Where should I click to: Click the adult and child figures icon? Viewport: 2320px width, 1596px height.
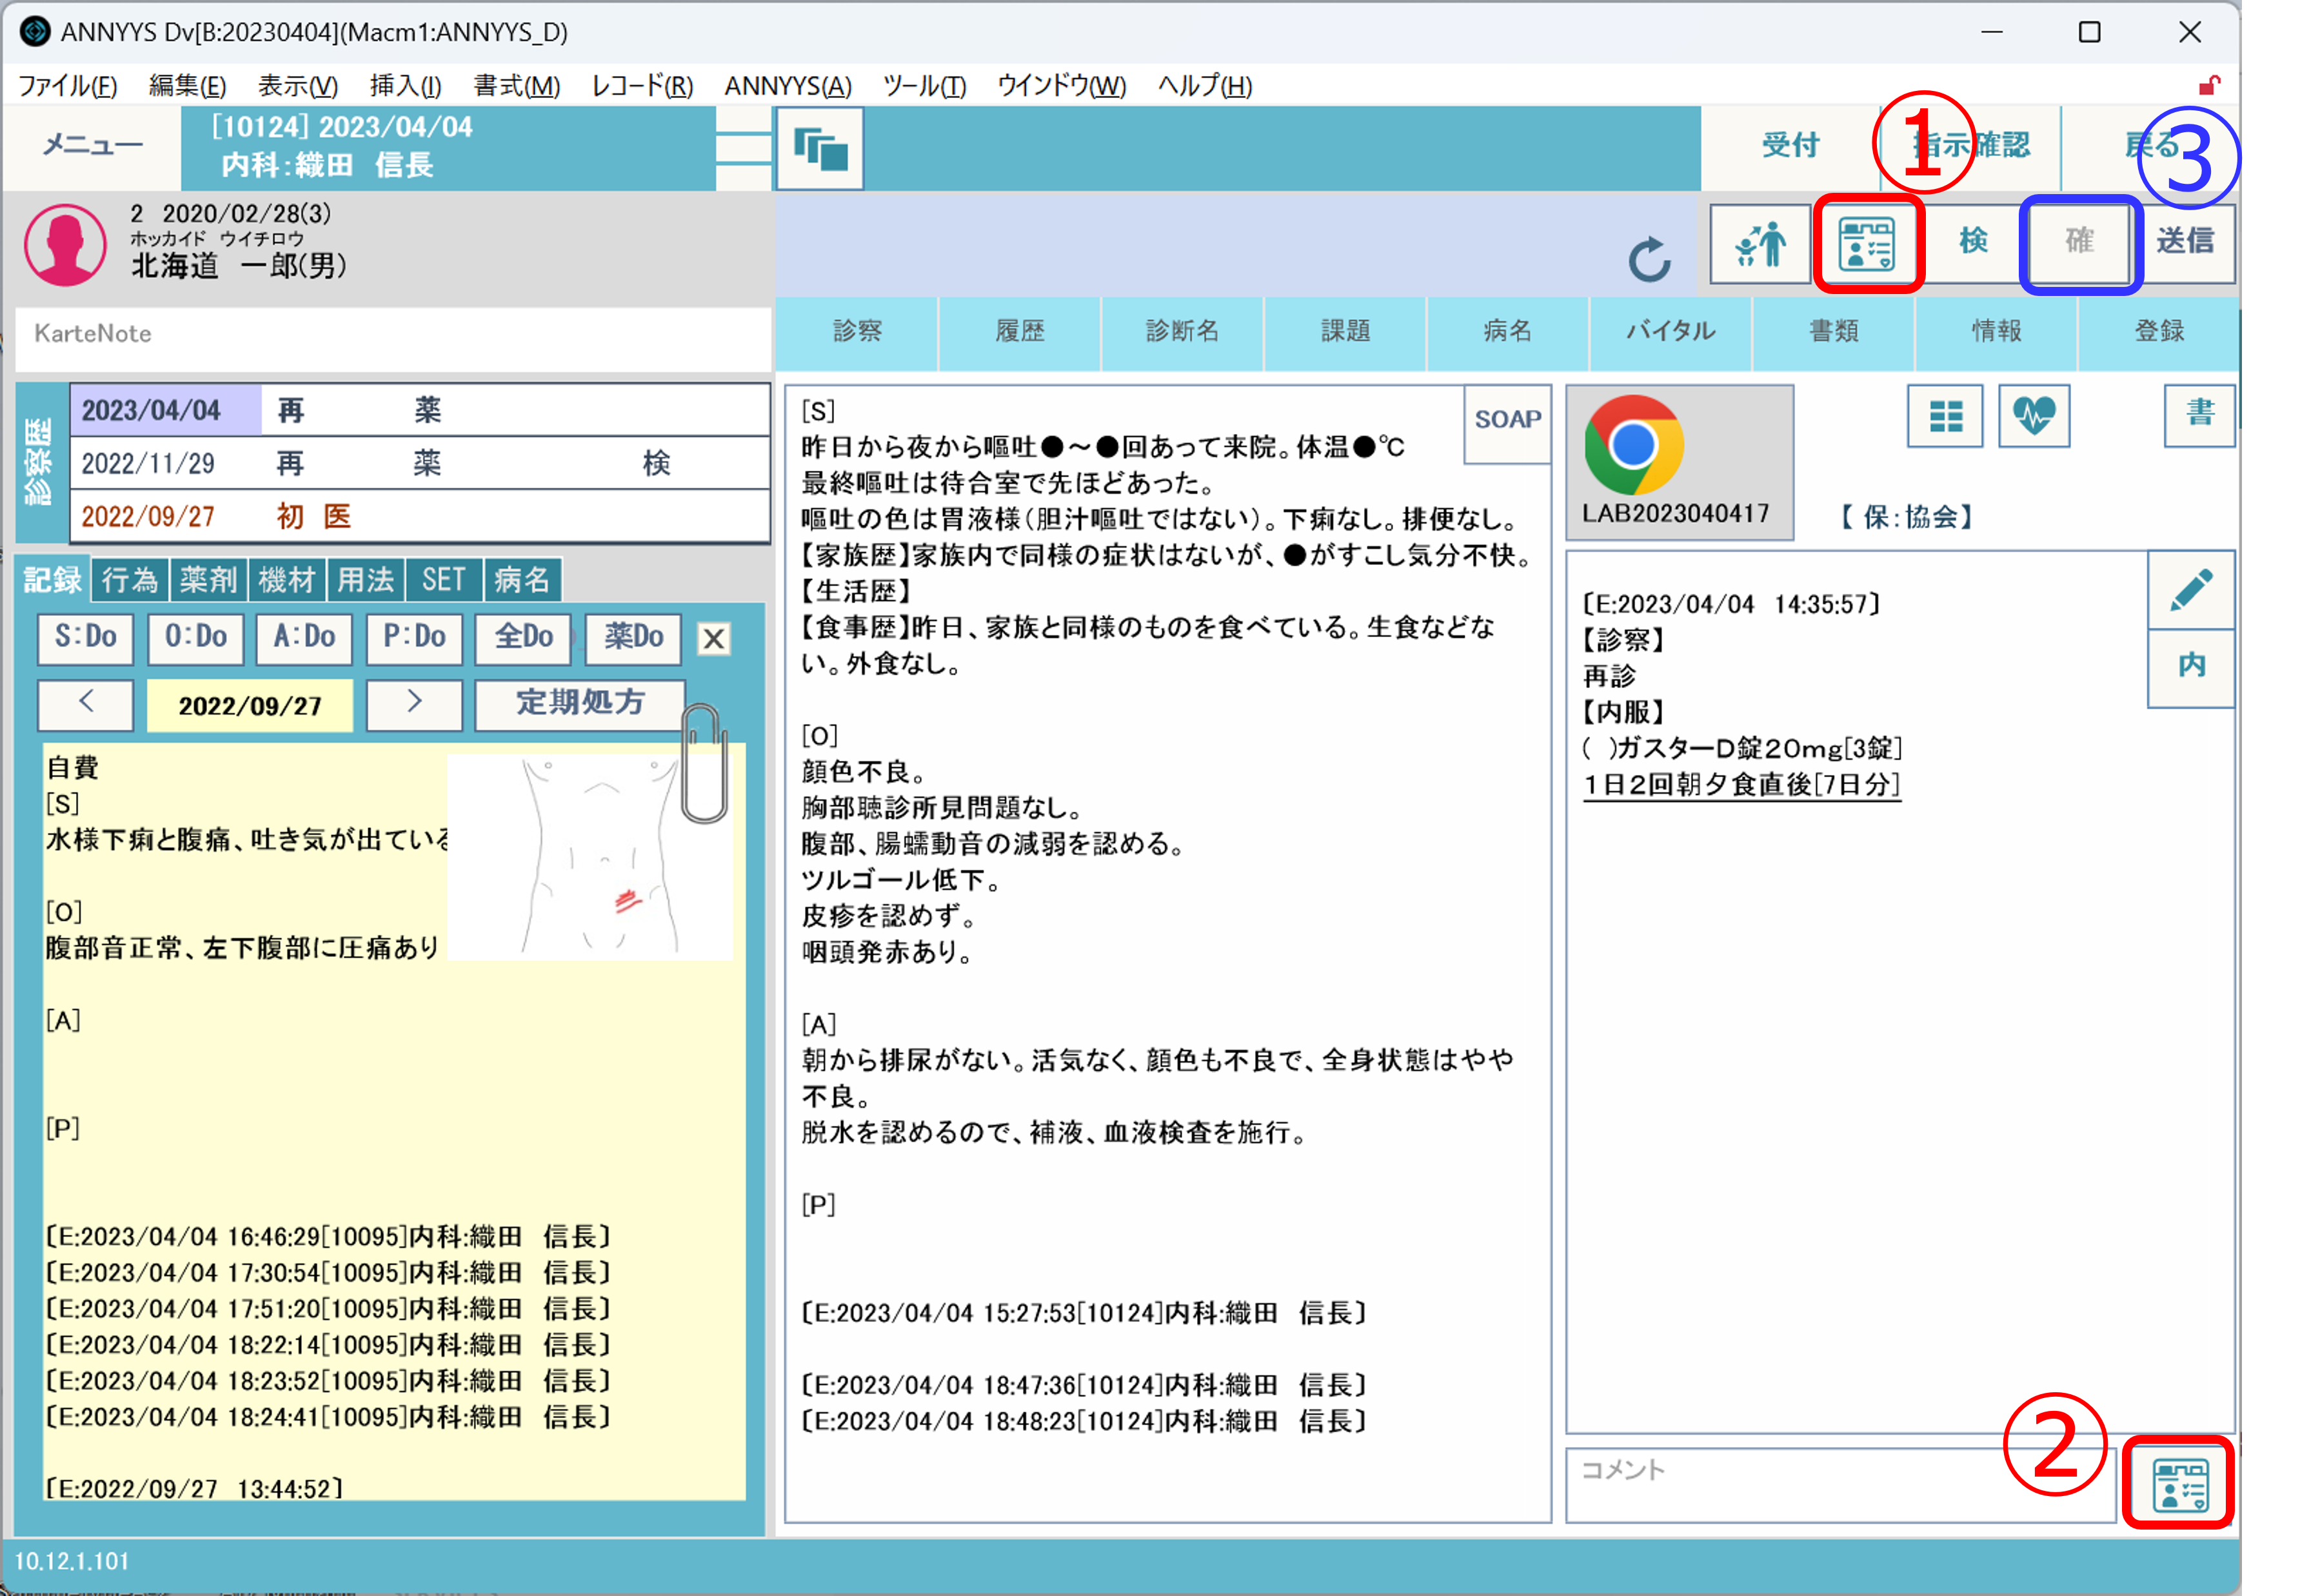click(1759, 243)
